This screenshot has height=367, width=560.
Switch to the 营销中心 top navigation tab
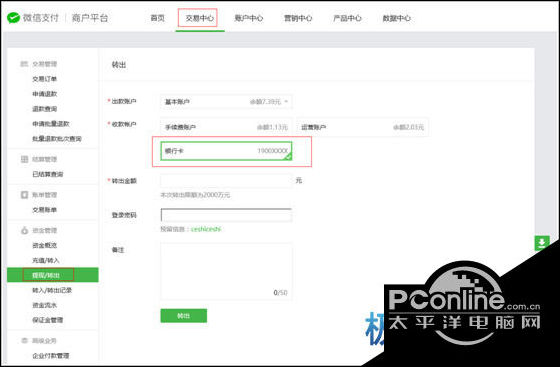pyautogui.click(x=298, y=18)
